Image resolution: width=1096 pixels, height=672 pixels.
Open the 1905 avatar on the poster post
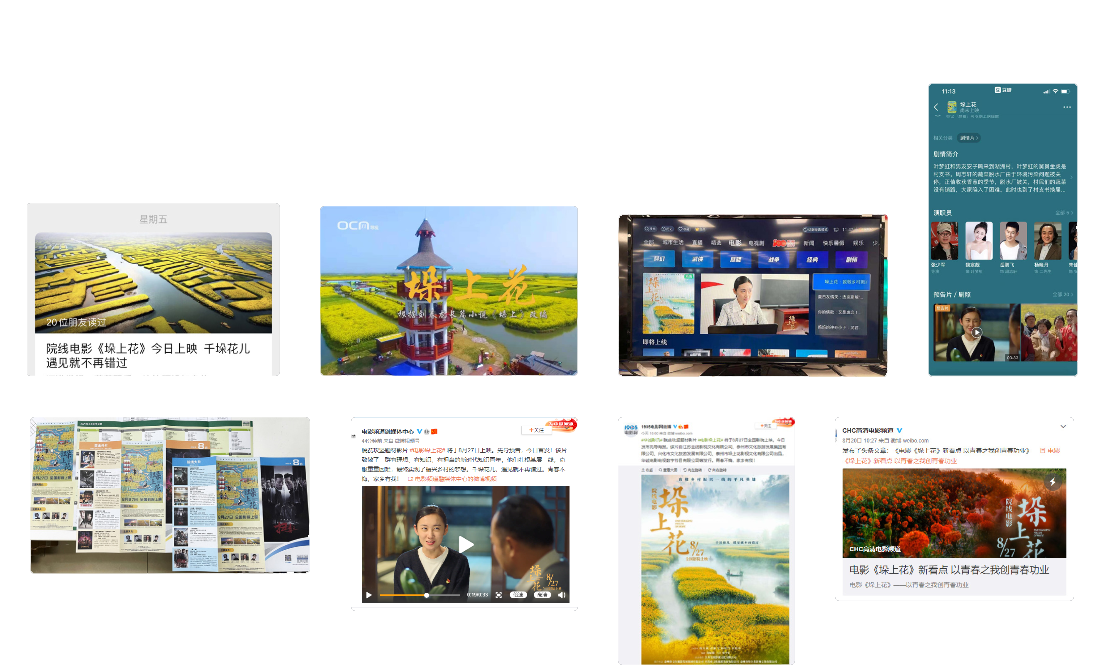tap(630, 429)
